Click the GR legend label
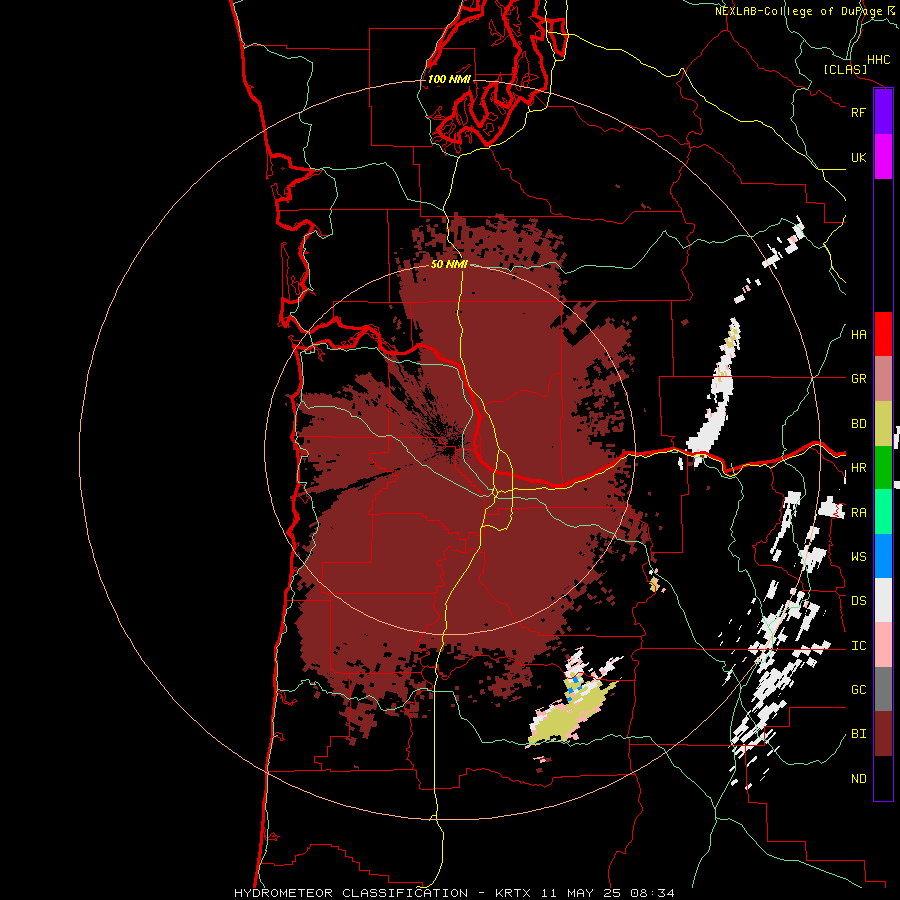The image size is (900, 900). [x=858, y=379]
